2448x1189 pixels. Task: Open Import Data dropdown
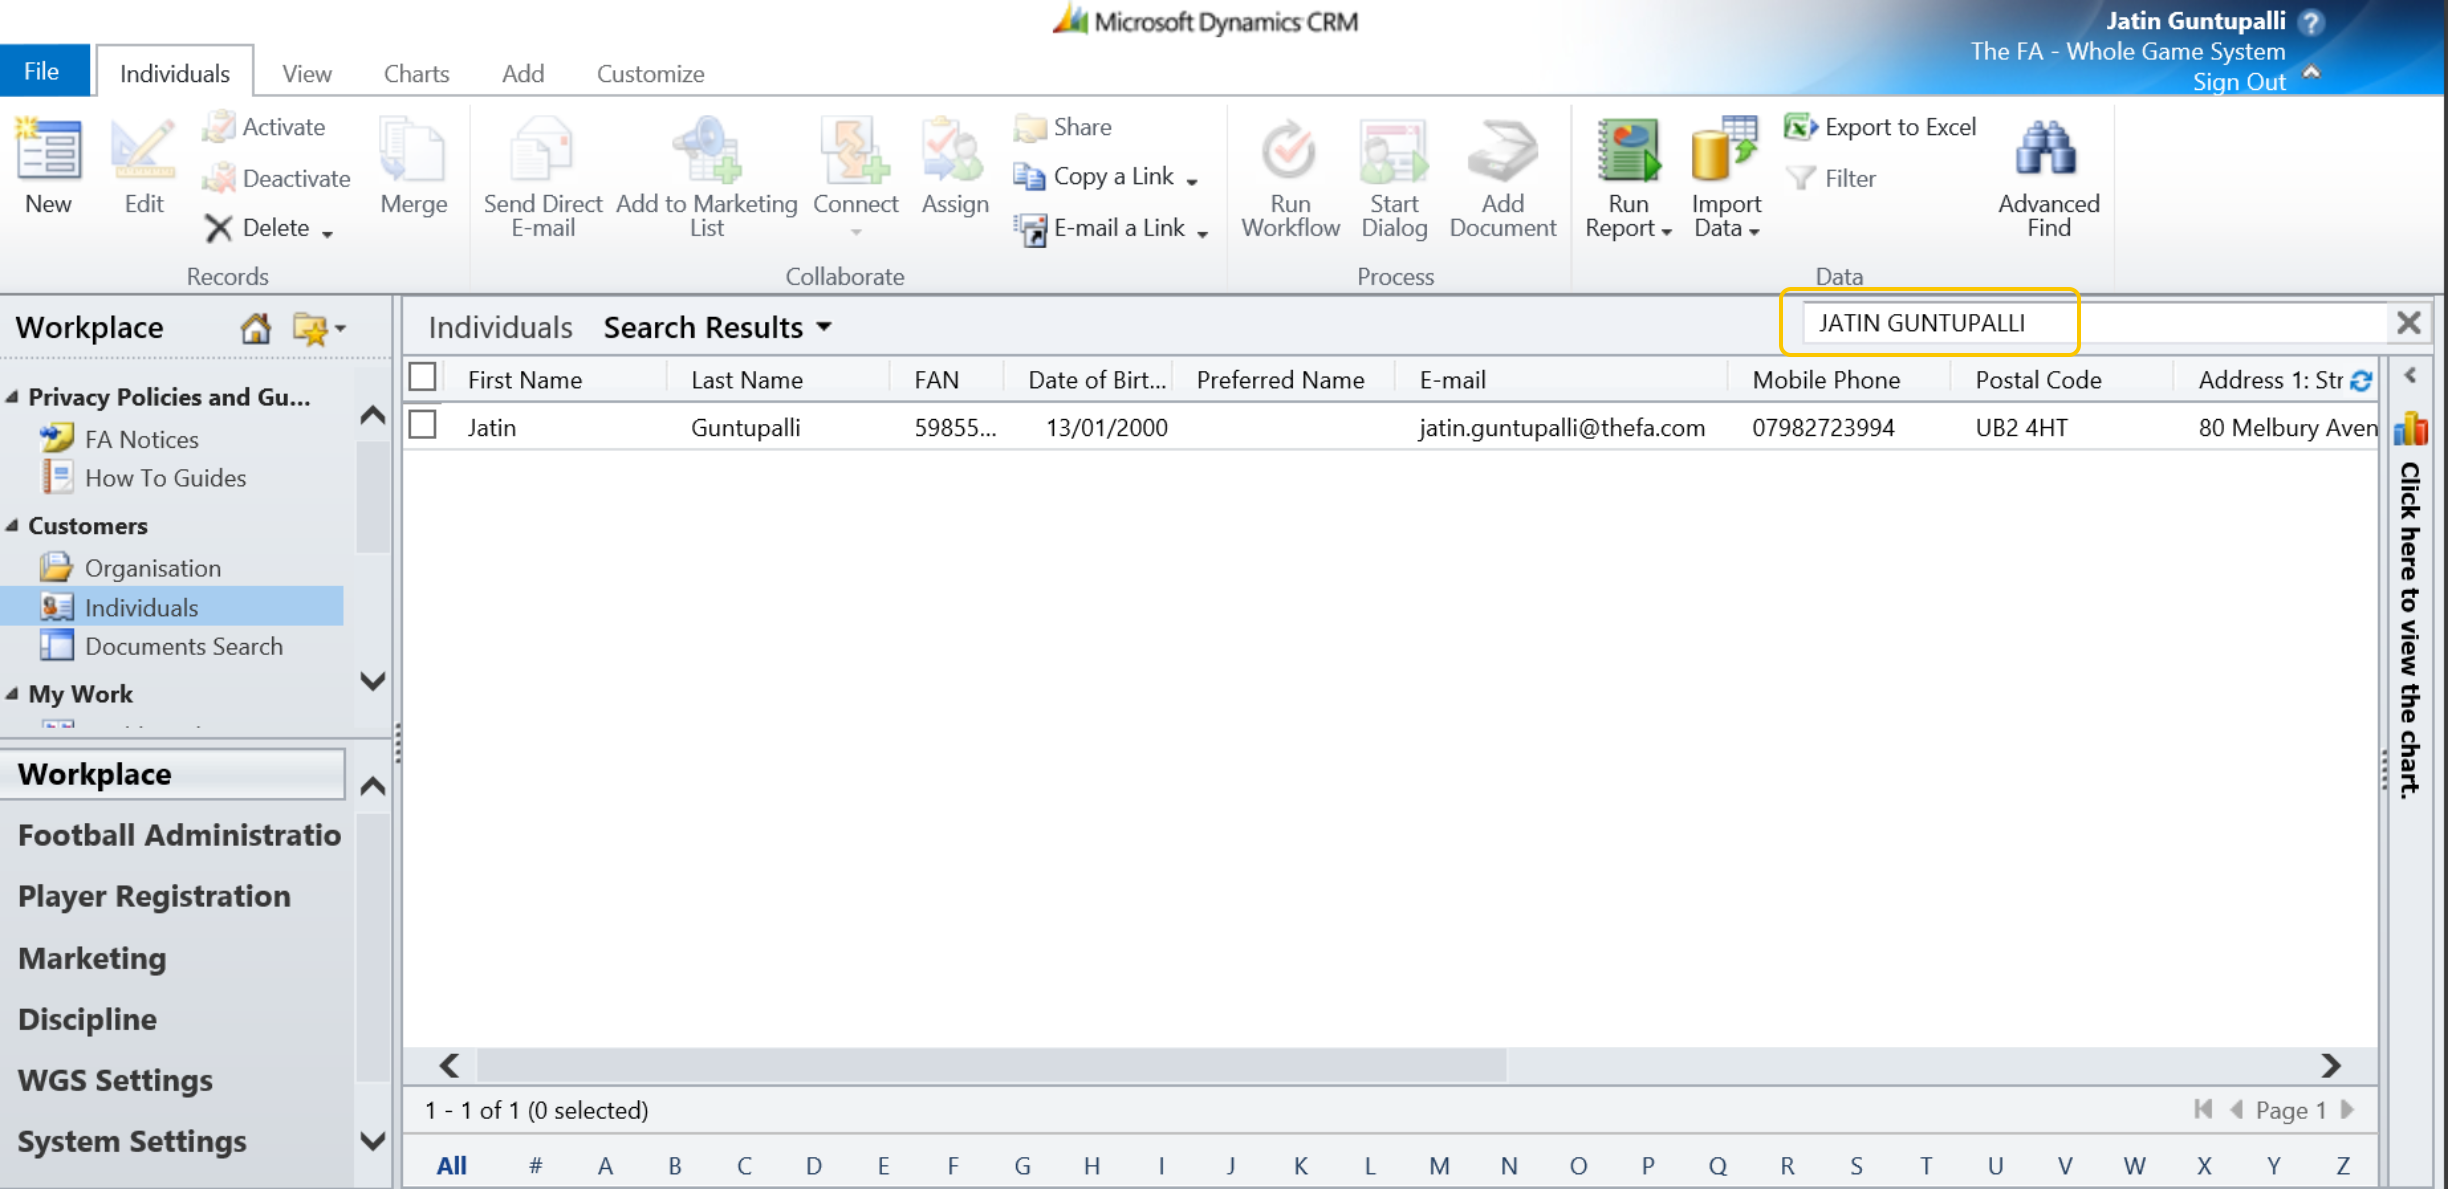1754,231
